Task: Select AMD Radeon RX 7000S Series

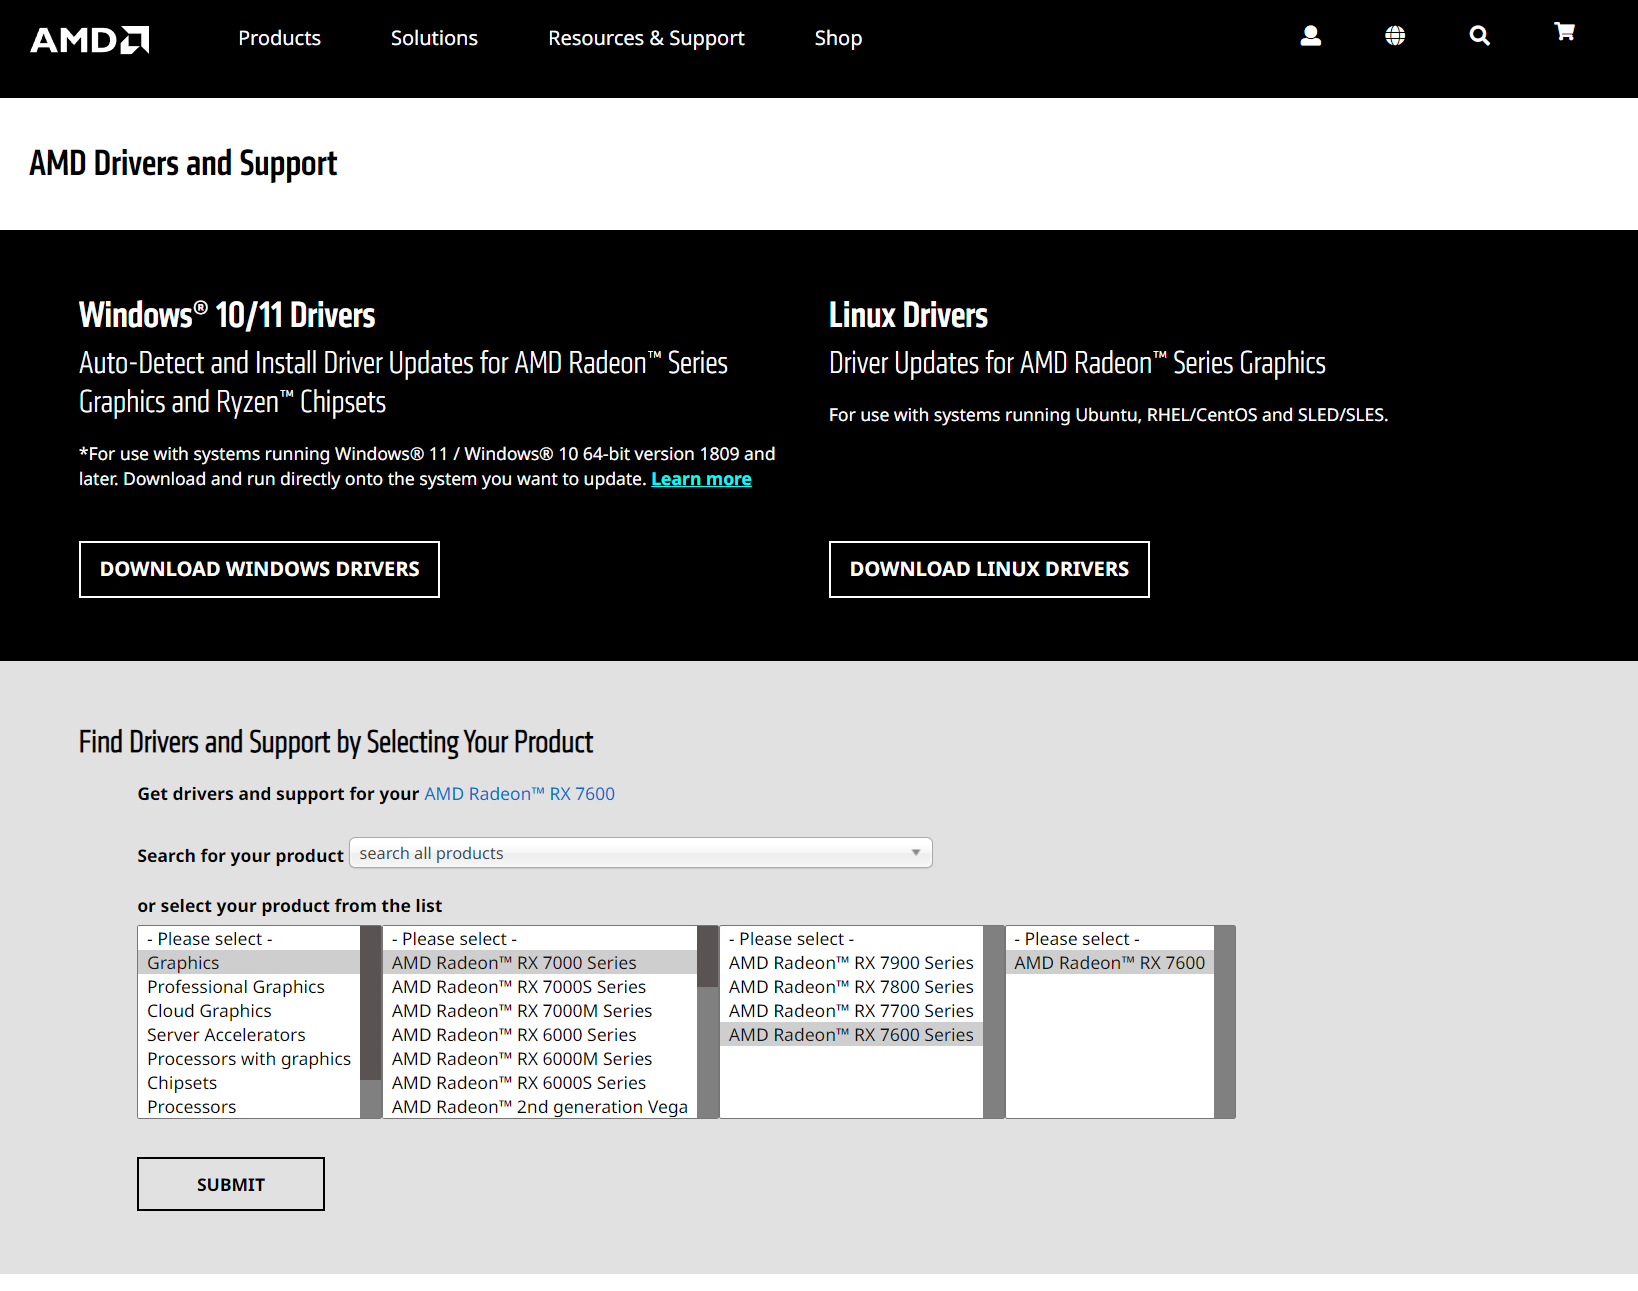Action: pos(539,987)
